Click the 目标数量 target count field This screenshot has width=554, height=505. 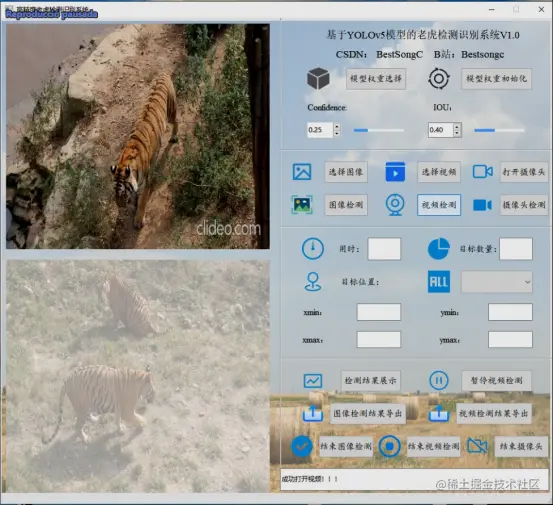click(515, 249)
